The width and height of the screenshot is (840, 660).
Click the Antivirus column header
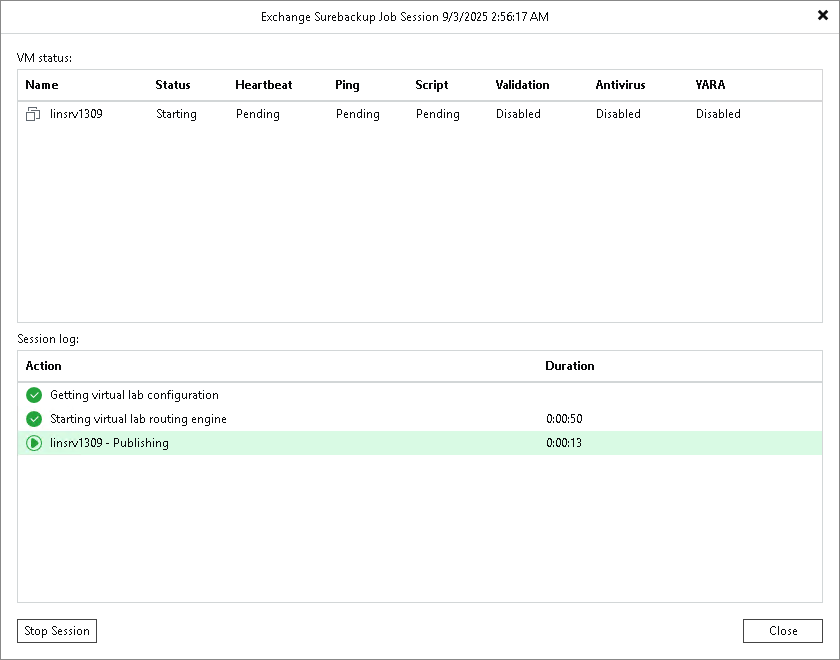[620, 85]
